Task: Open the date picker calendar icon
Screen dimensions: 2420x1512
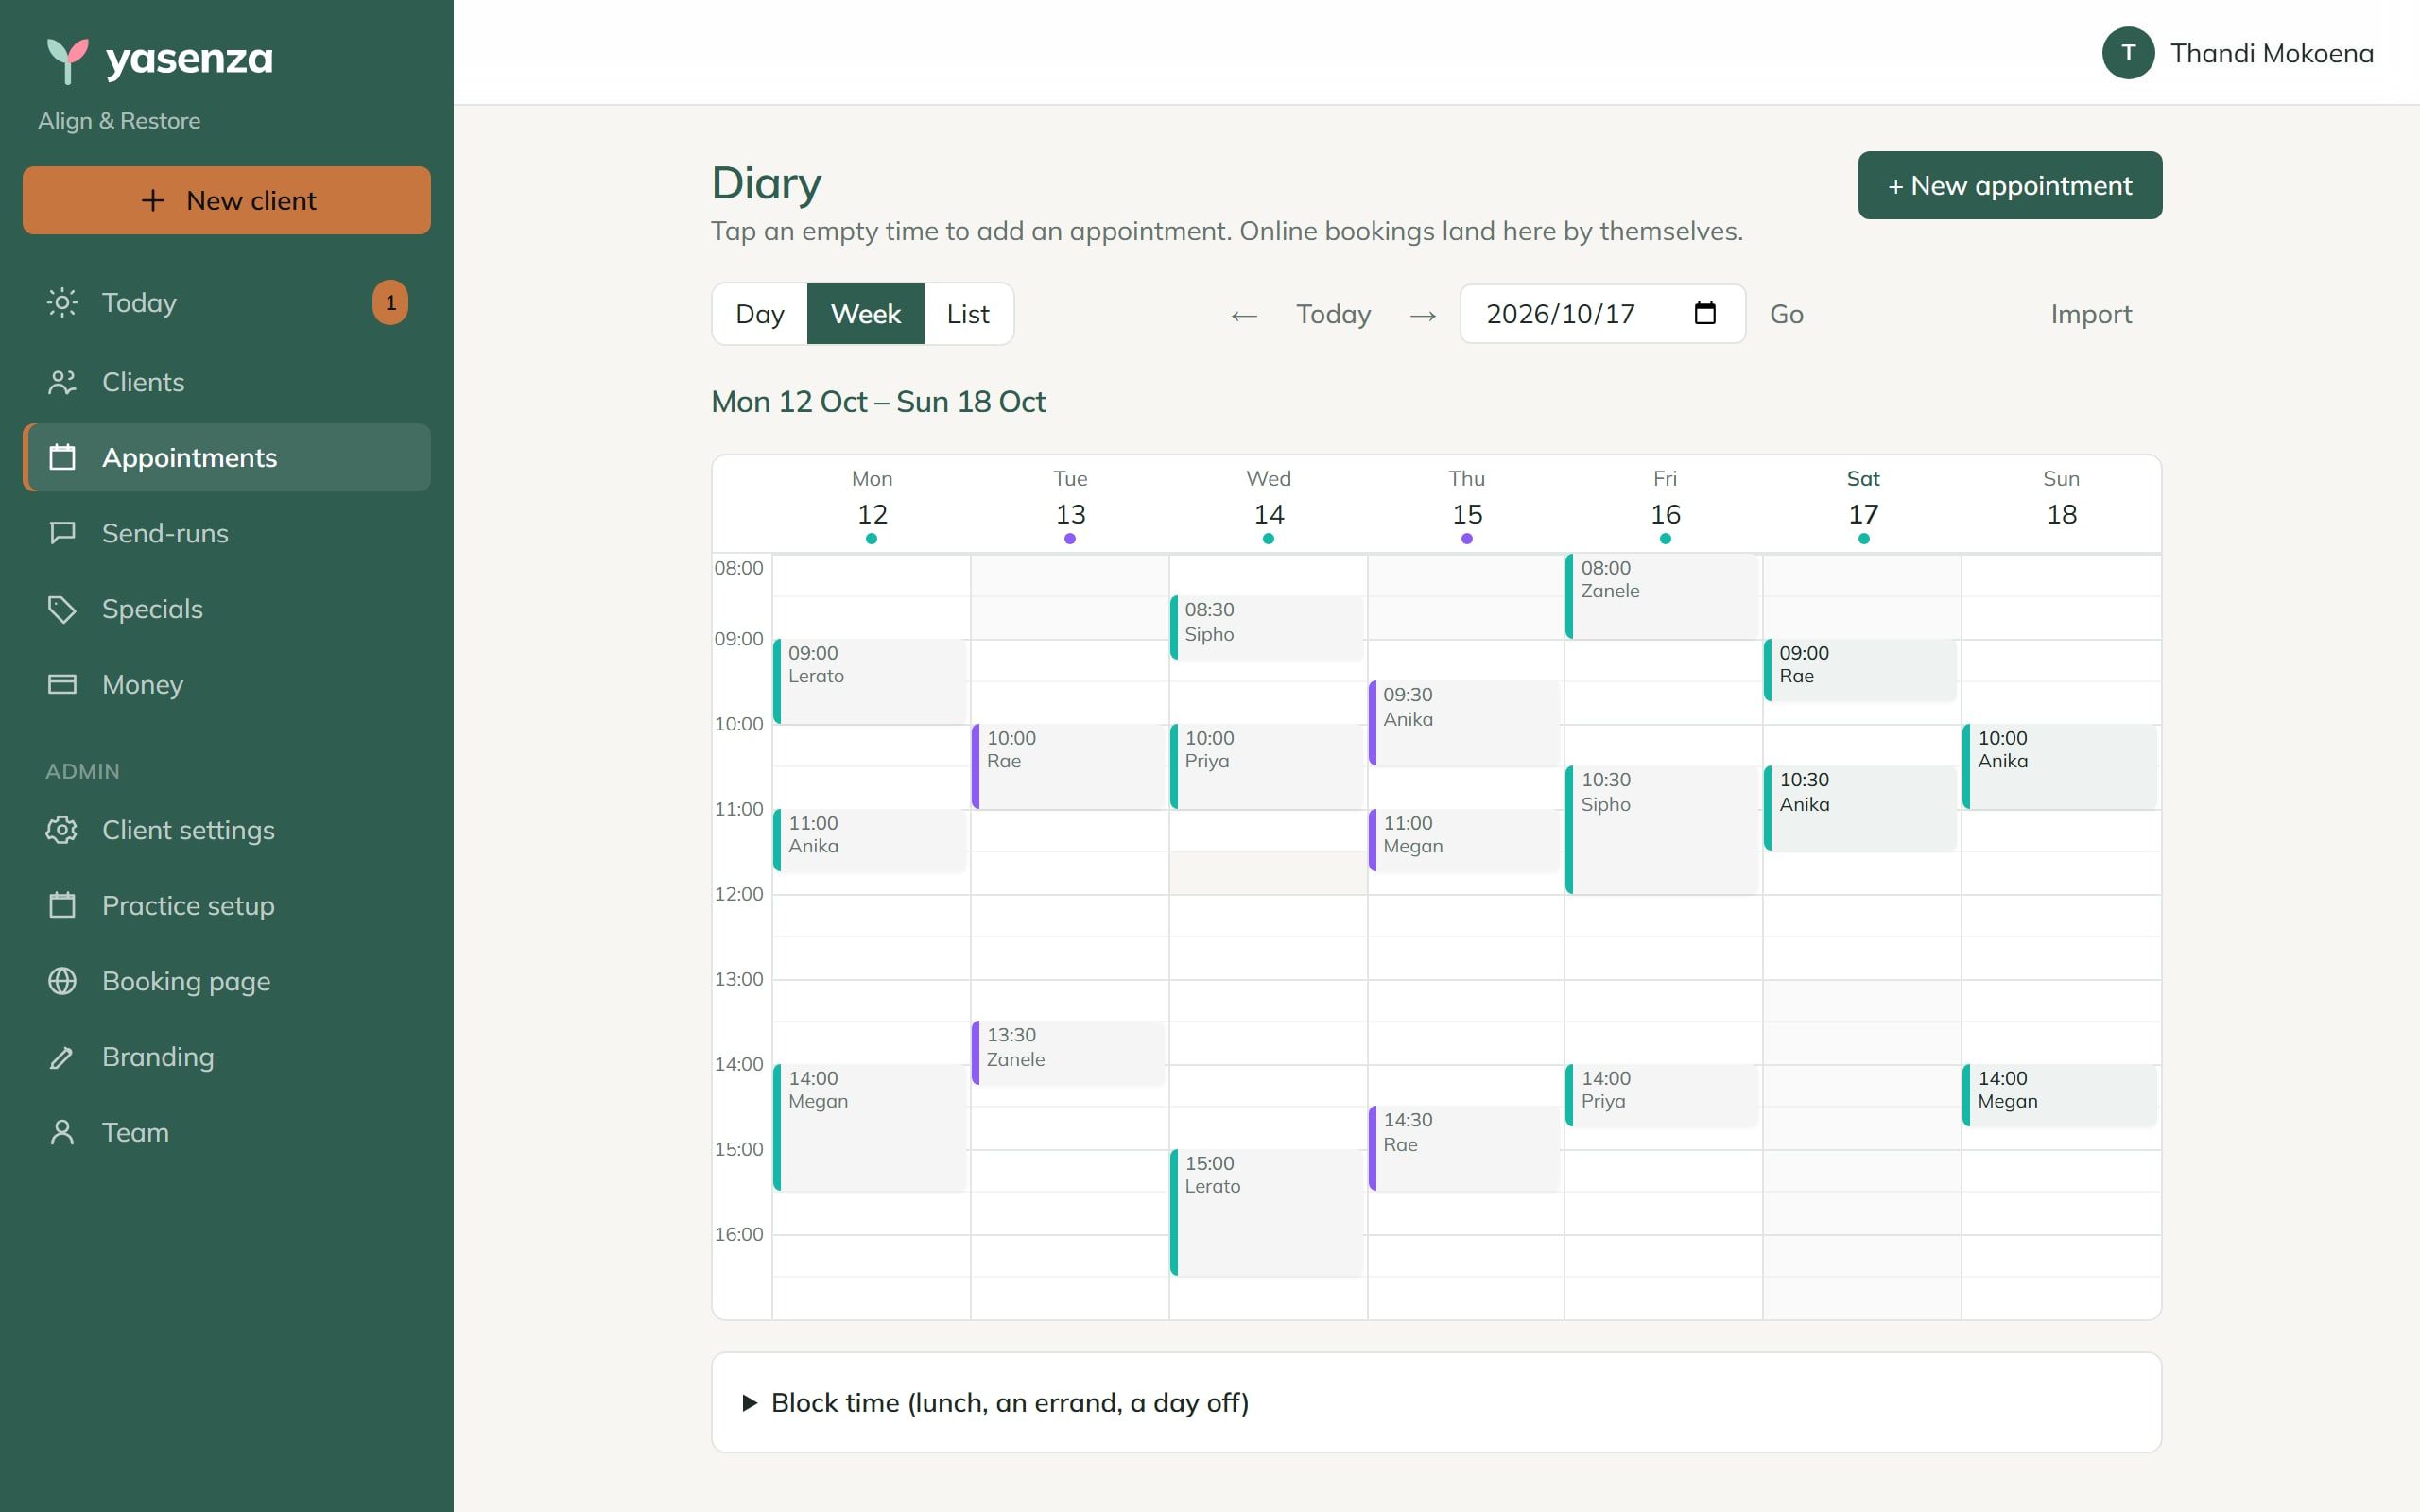Action: point(1705,313)
